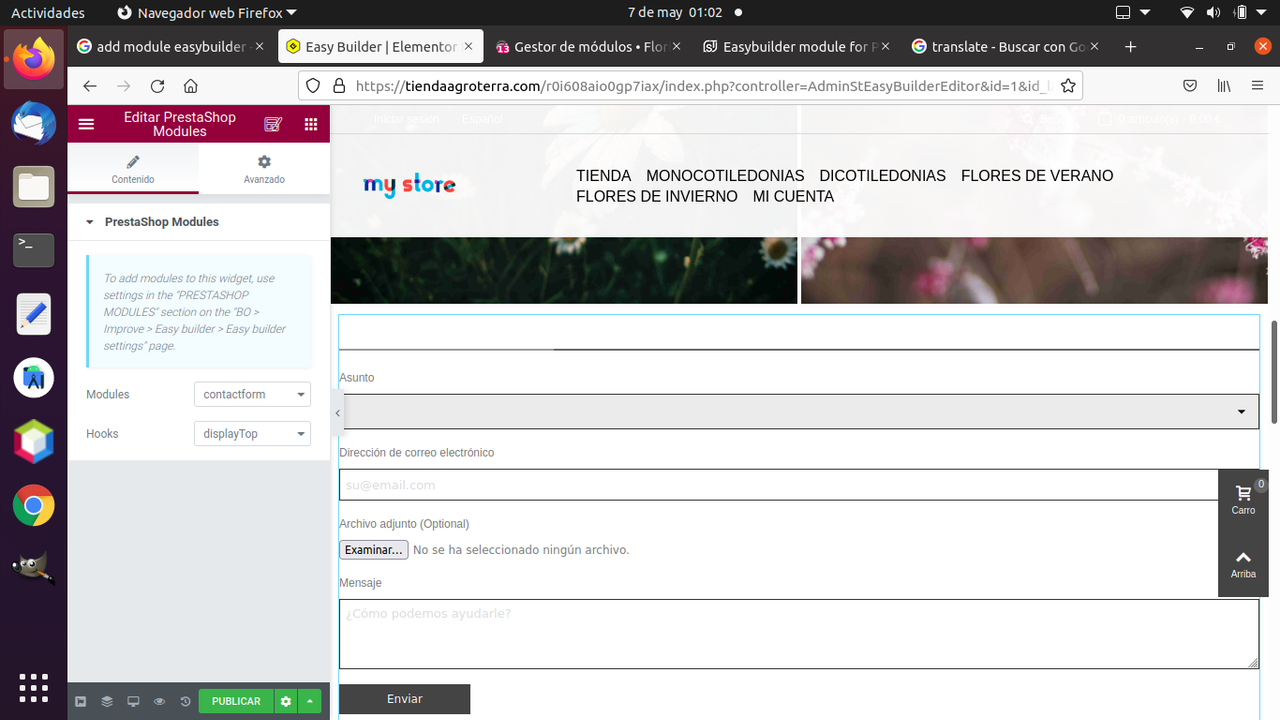Open Files from the dock
The height and width of the screenshot is (720, 1280).
click(33, 186)
